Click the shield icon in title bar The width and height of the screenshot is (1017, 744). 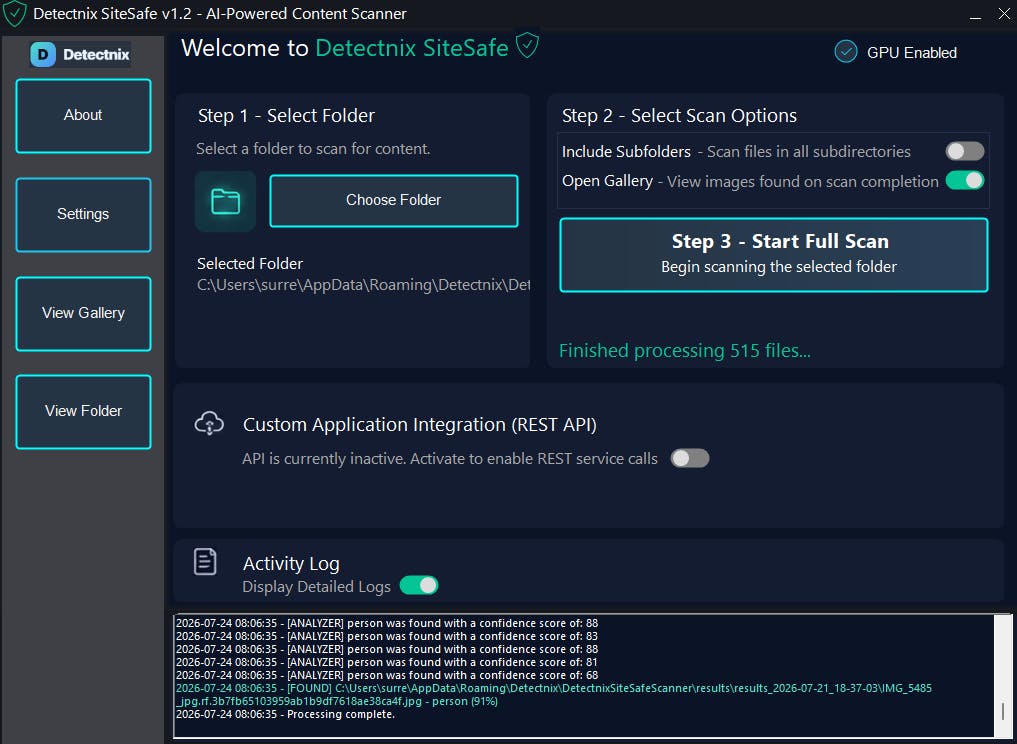click(14, 14)
